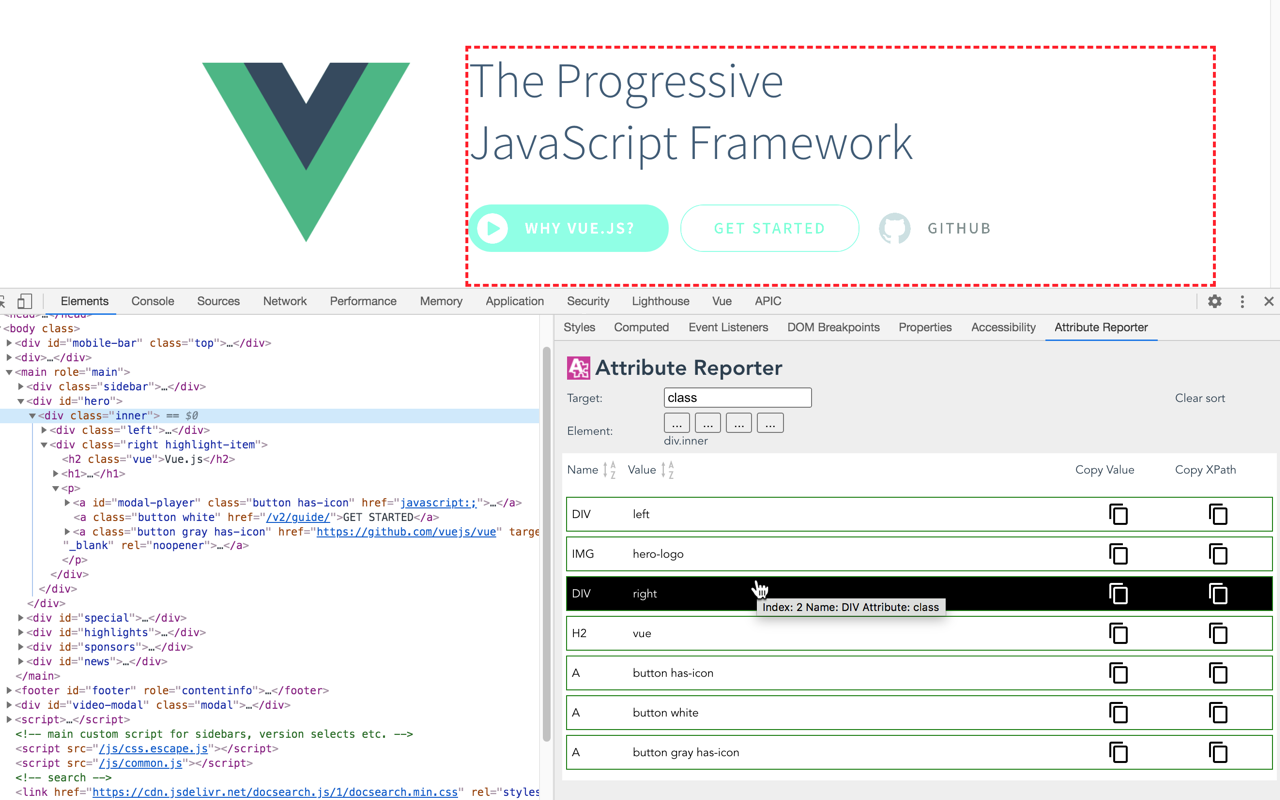Toggle the device toolbar icon
The height and width of the screenshot is (800, 1280).
pyautogui.click(x=25, y=301)
